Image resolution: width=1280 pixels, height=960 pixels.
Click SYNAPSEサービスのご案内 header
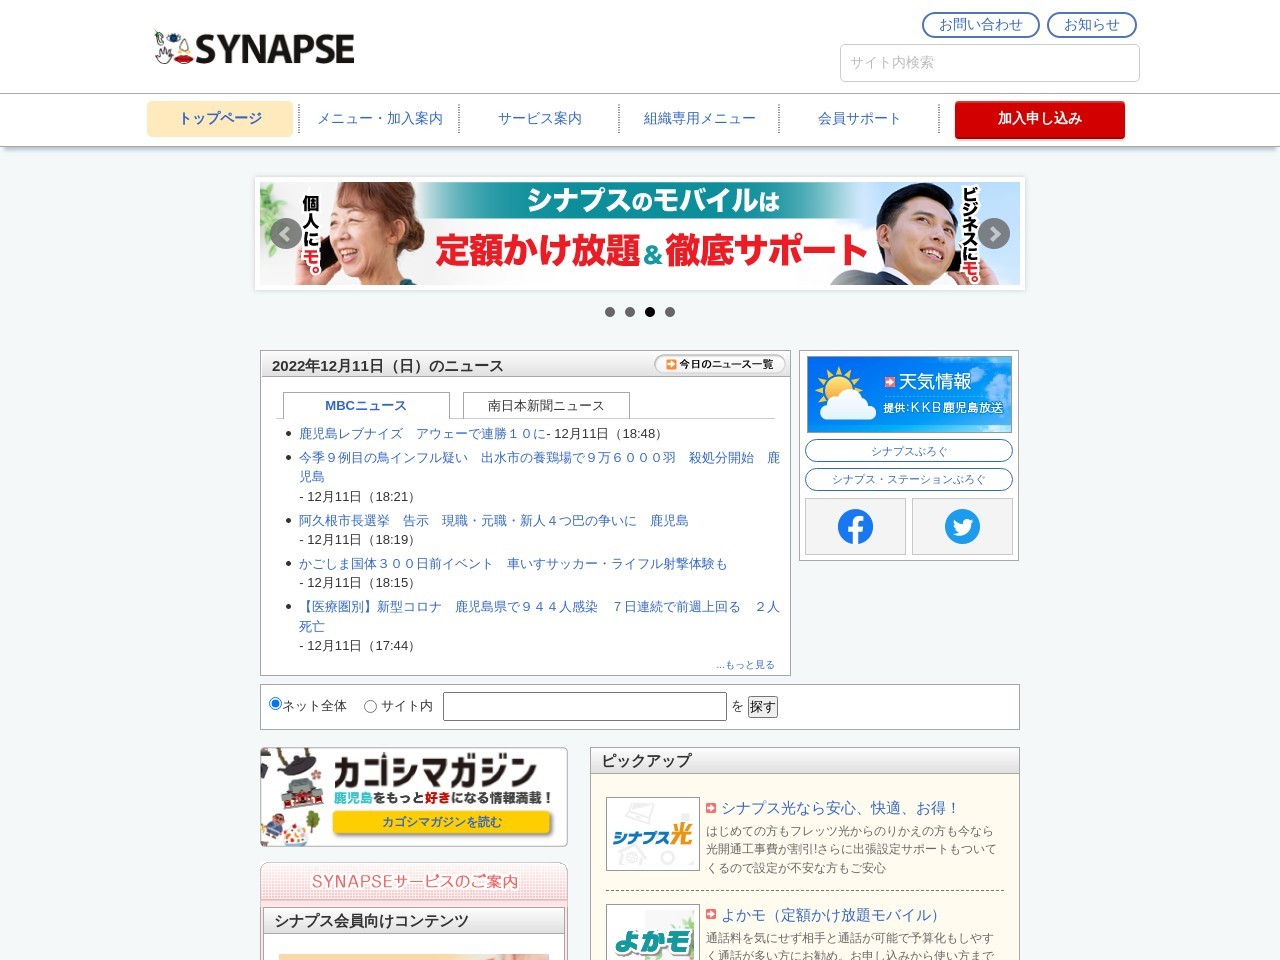point(414,882)
